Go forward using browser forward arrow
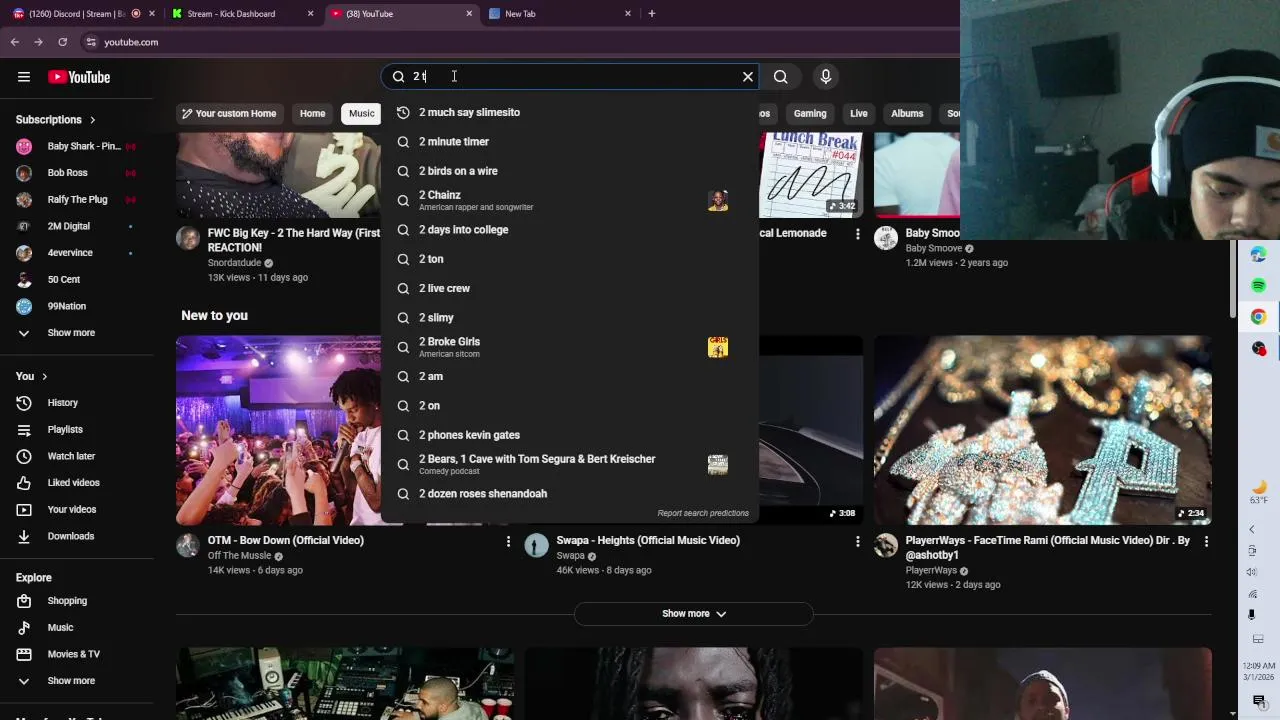The height and width of the screenshot is (720, 1280). [38, 42]
